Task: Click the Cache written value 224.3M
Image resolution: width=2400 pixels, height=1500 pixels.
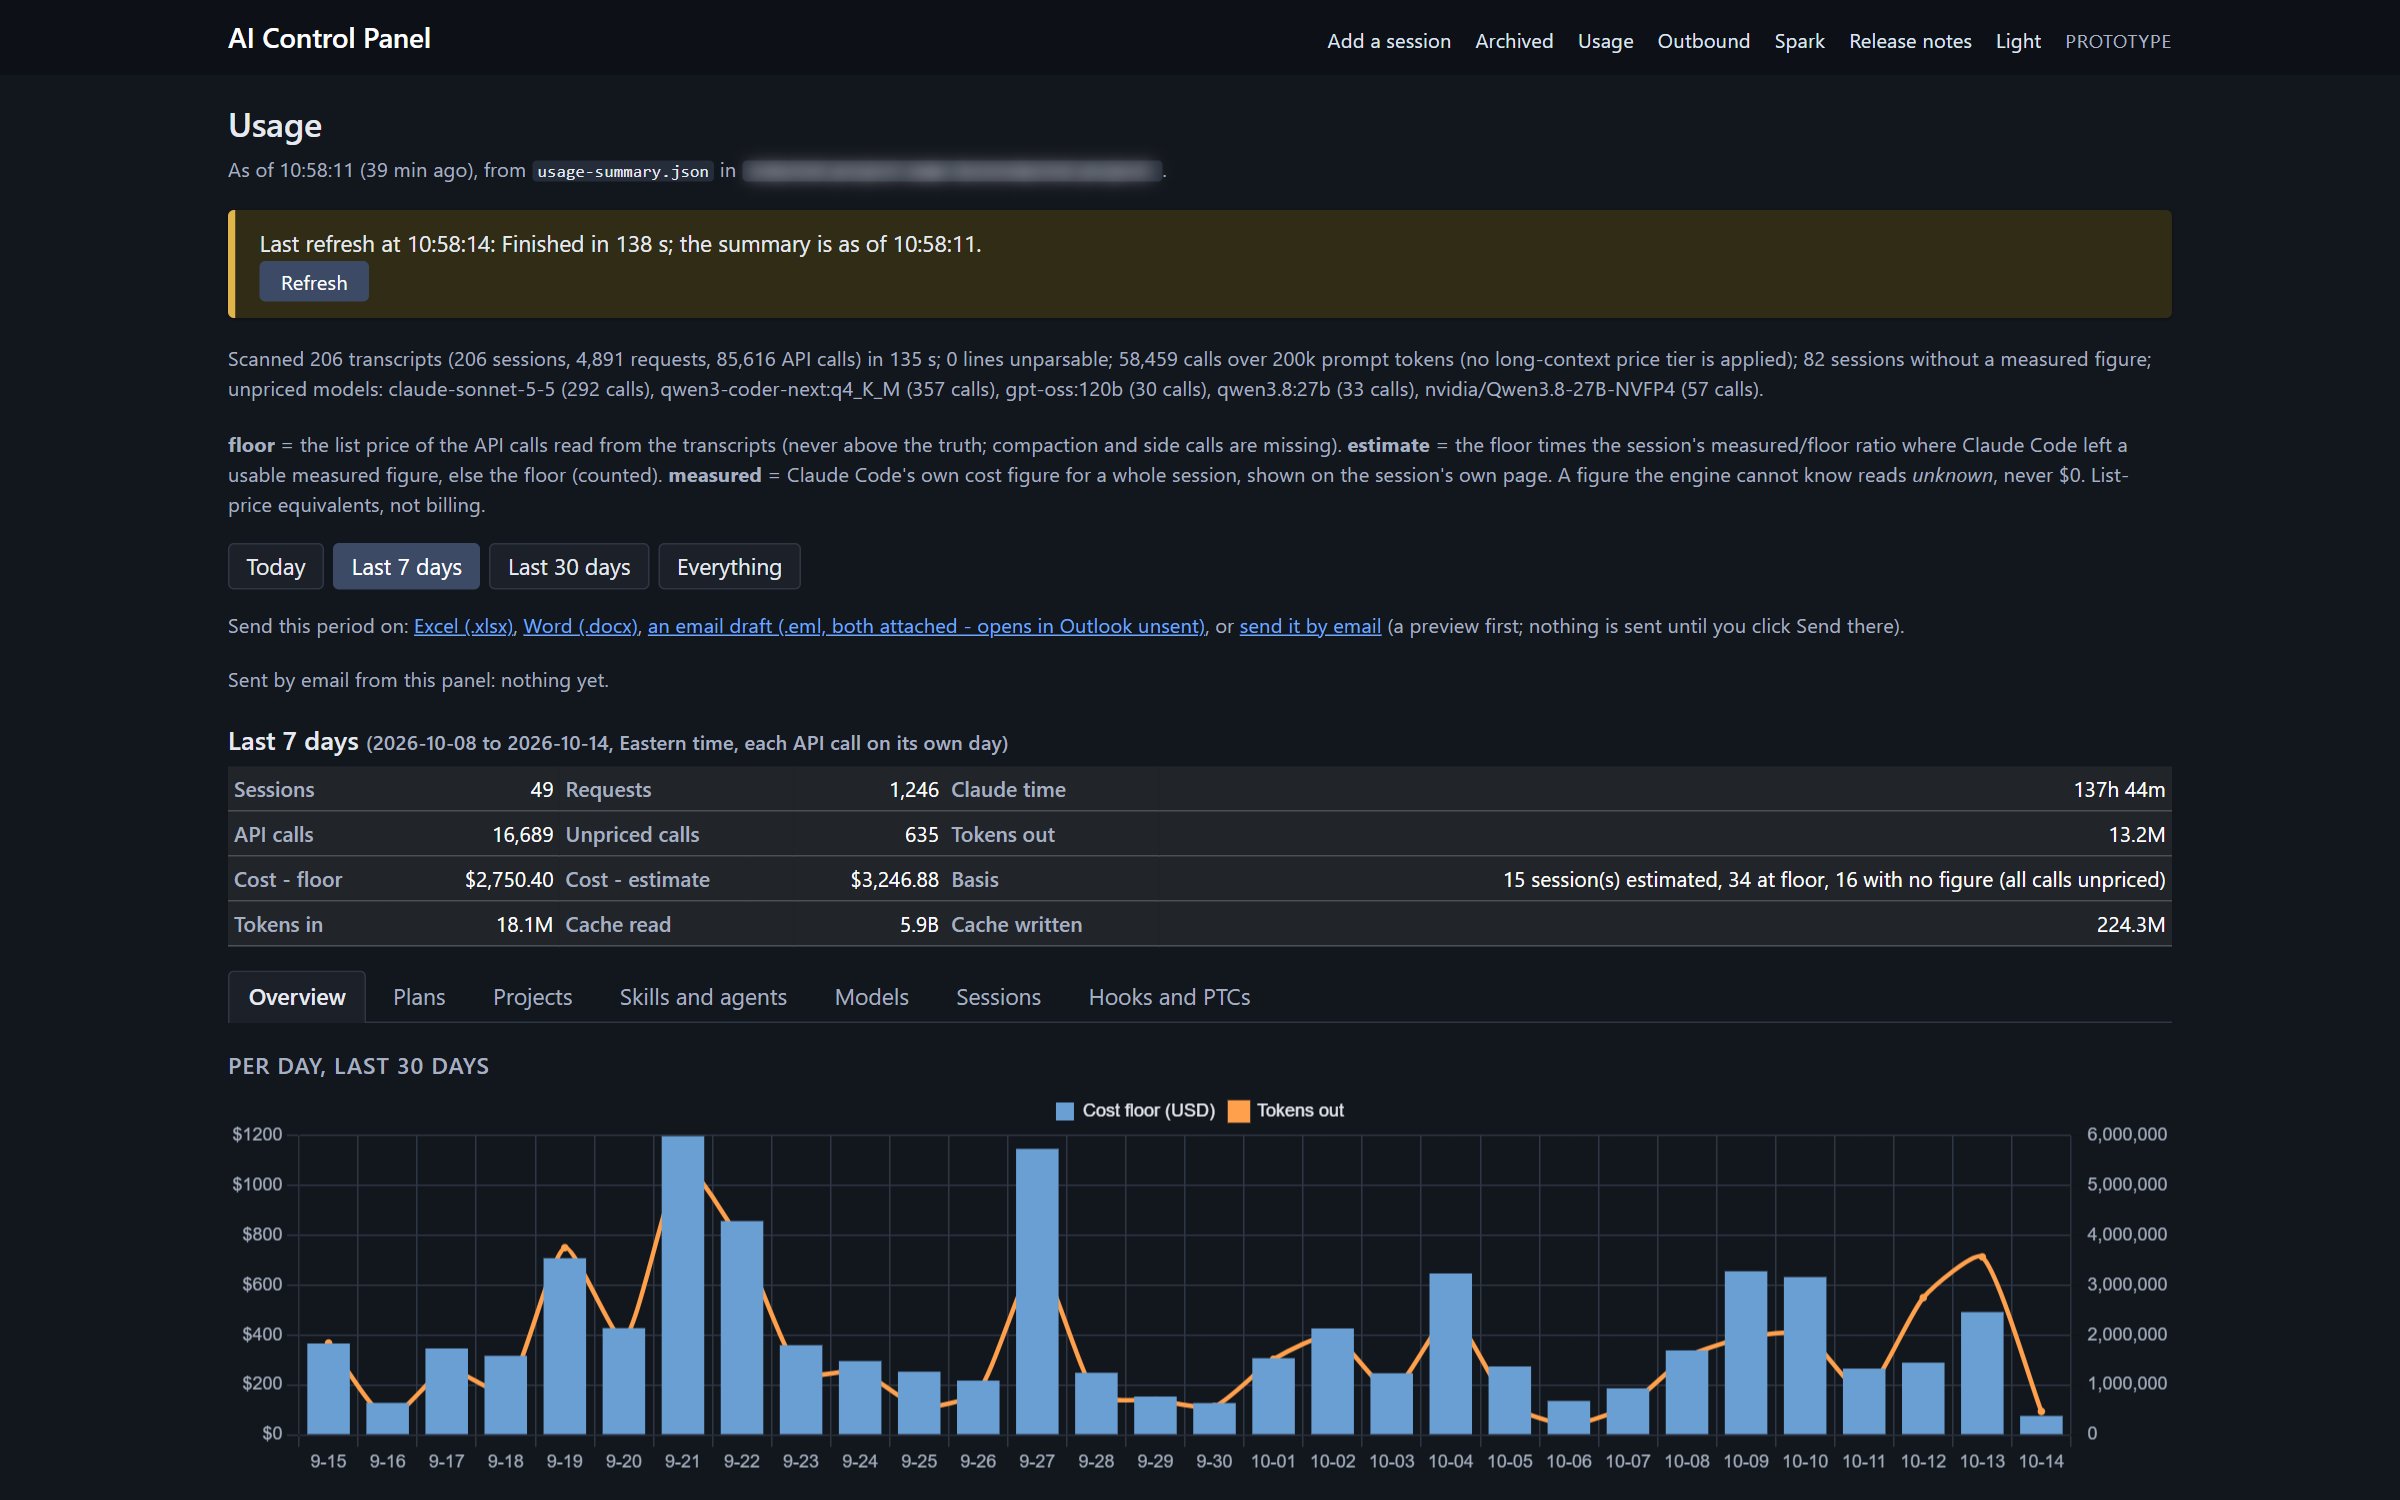Action: 2131,925
